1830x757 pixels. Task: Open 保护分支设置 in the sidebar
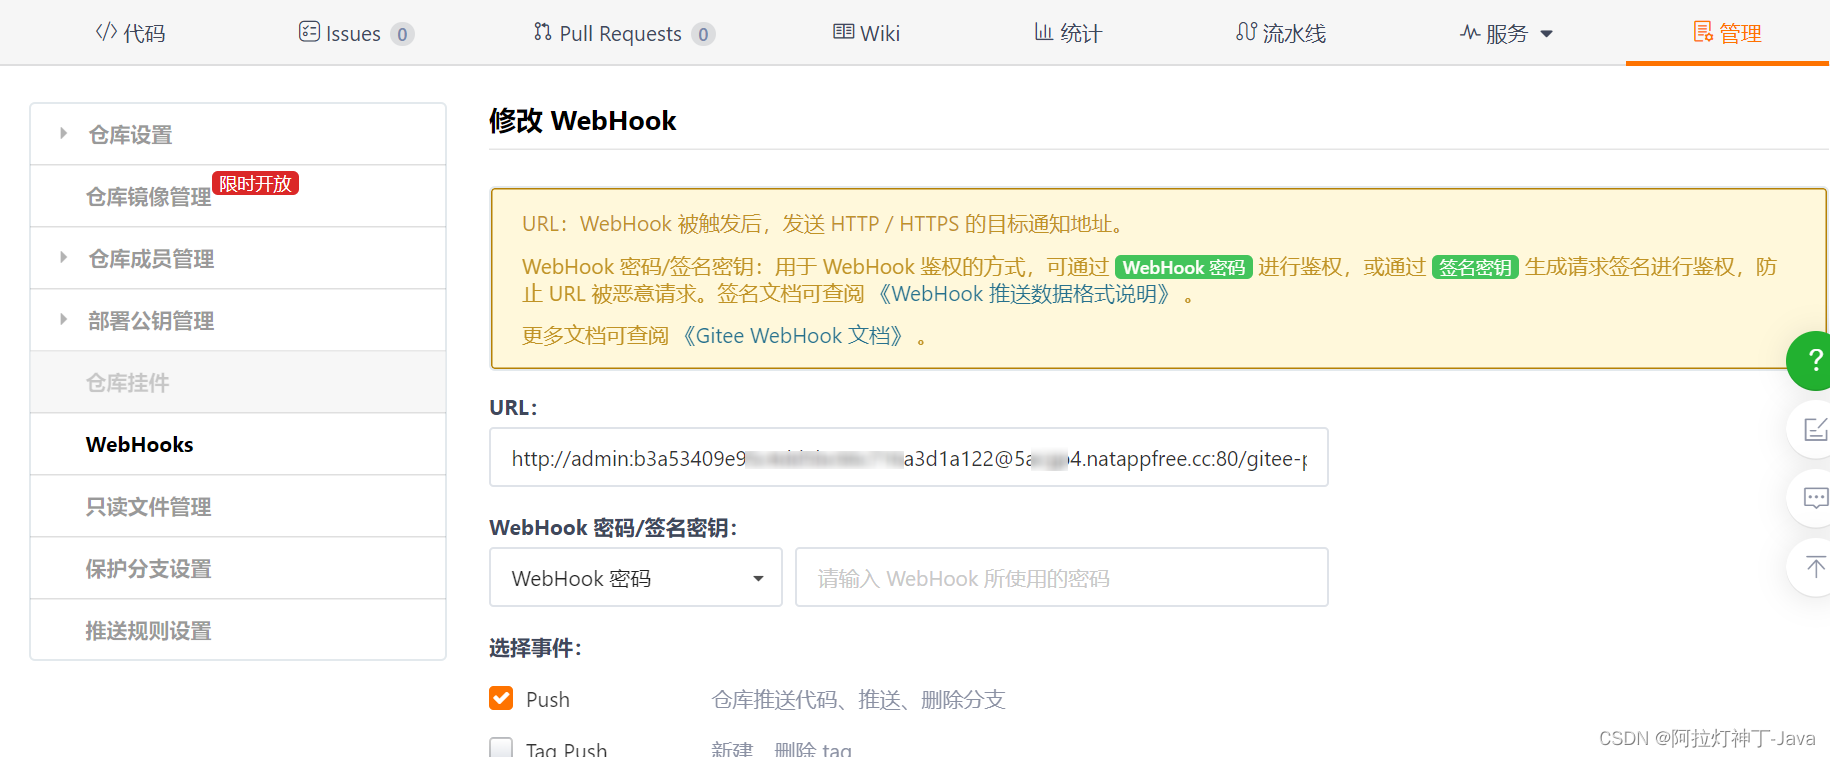click(x=238, y=568)
